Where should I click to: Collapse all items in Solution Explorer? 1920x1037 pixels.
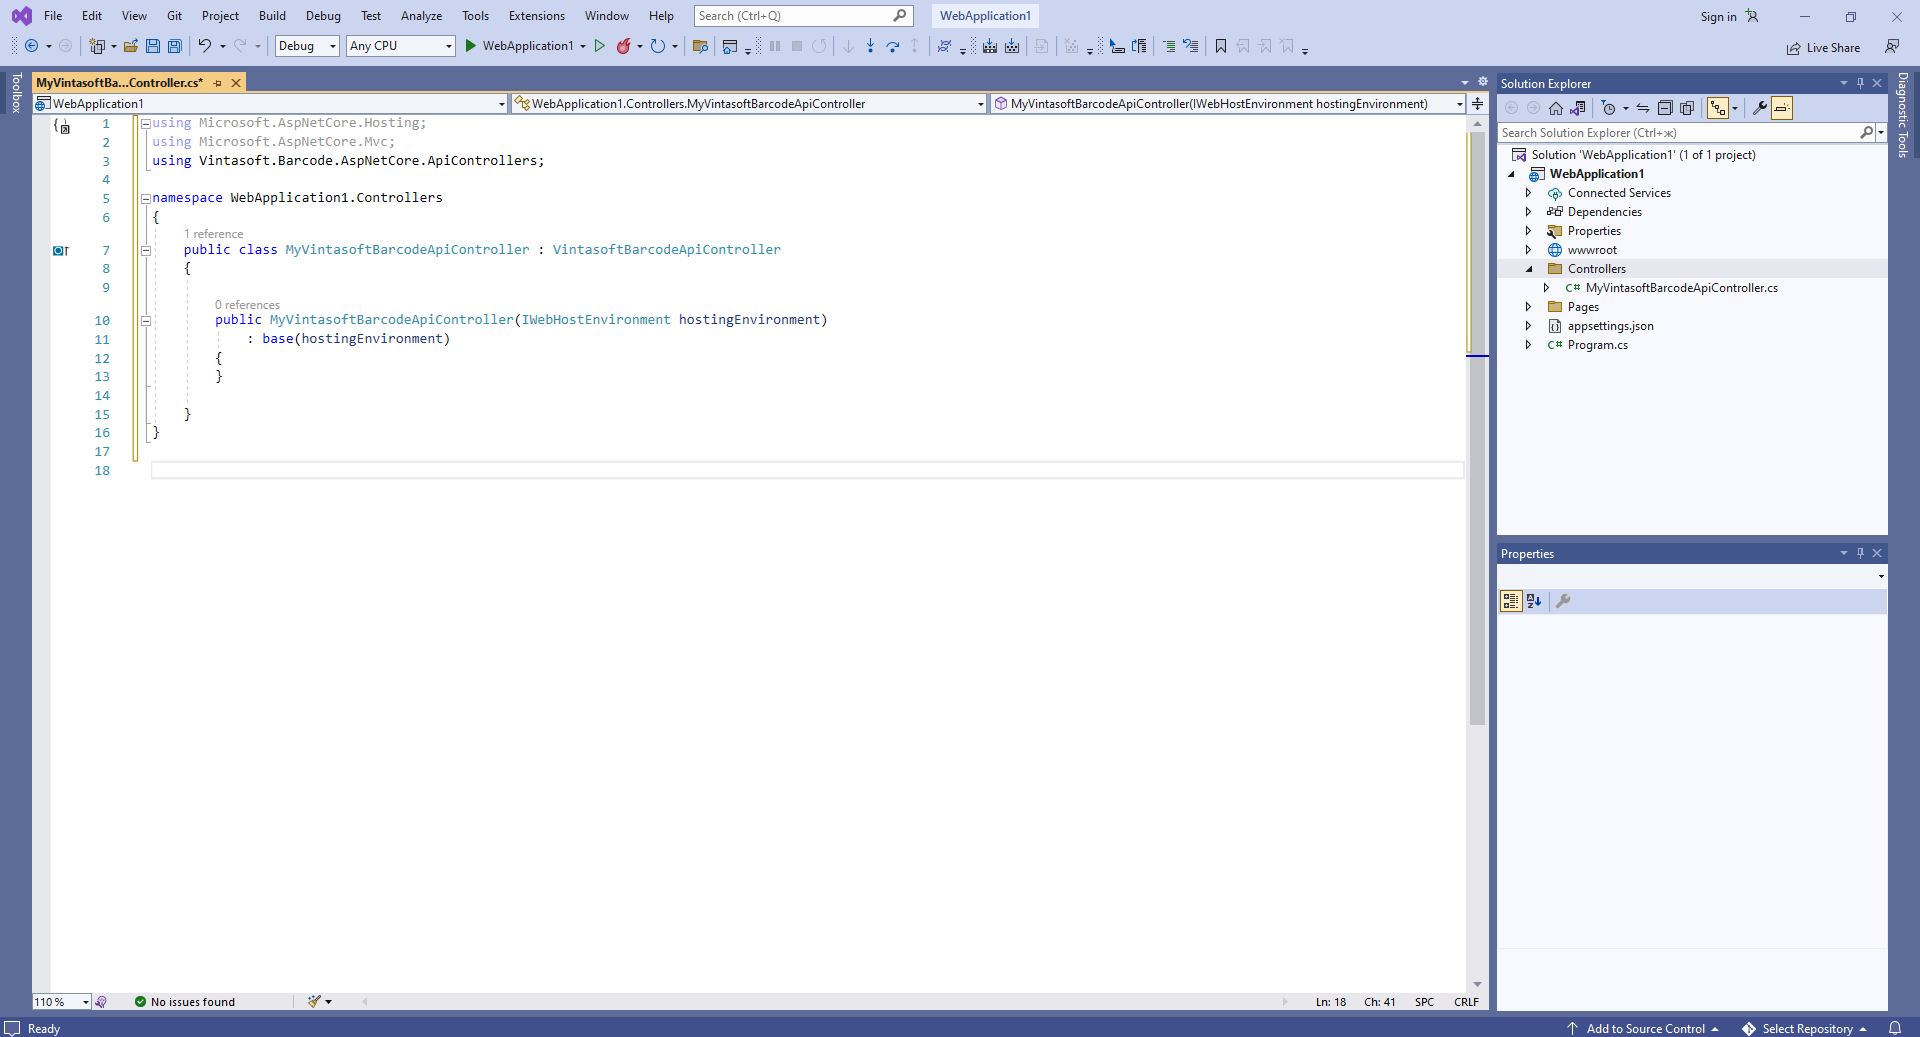pos(1665,108)
